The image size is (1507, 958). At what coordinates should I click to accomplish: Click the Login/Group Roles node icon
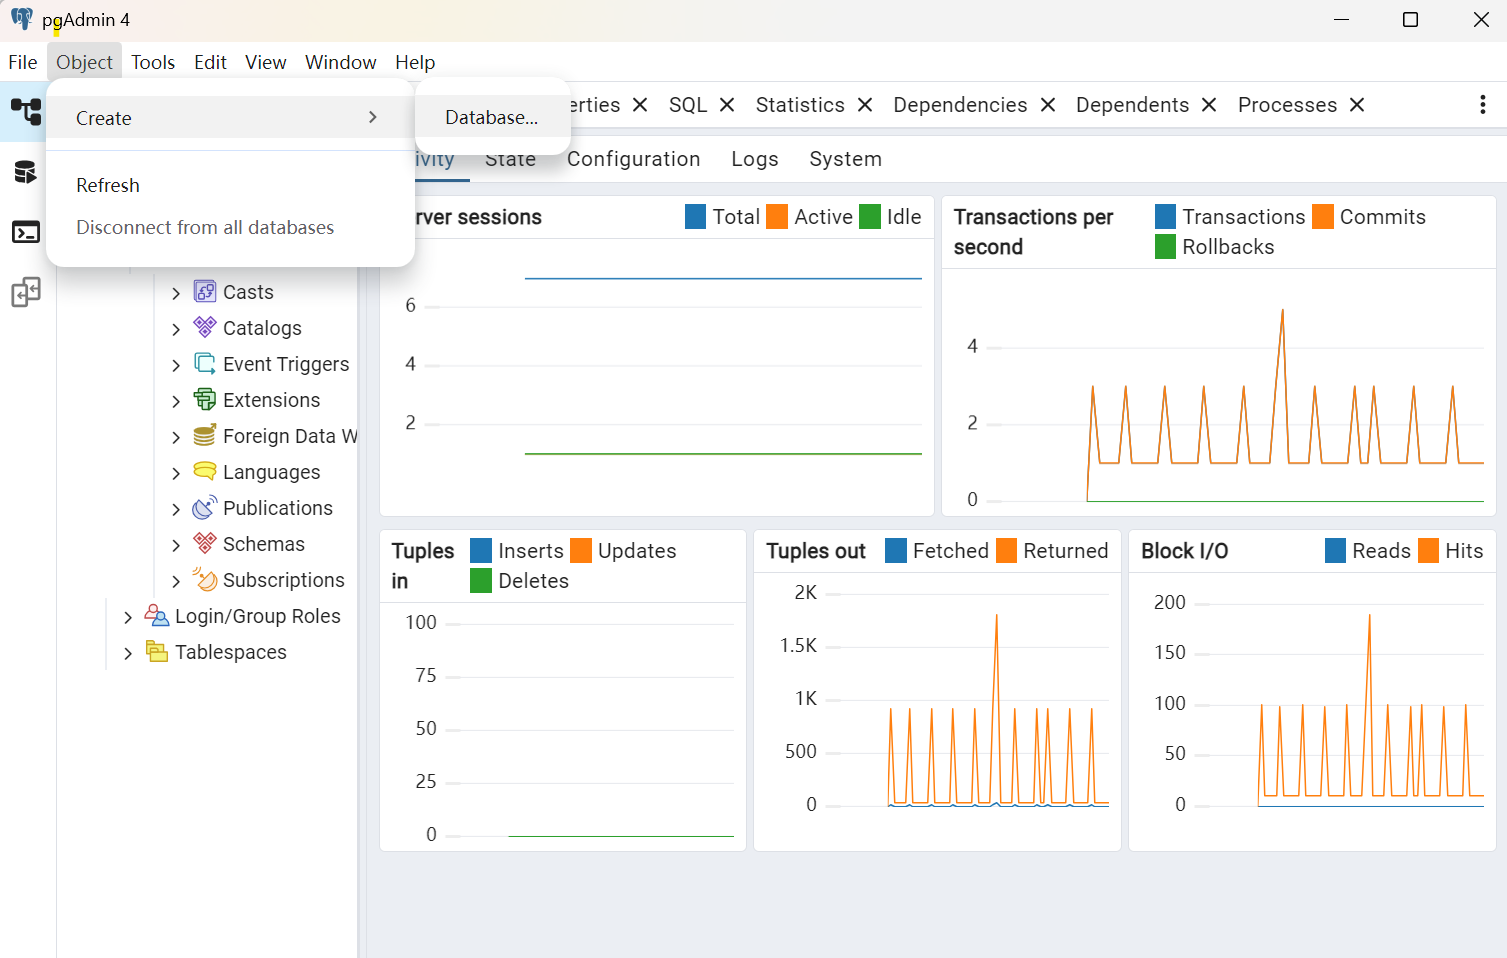[157, 615]
